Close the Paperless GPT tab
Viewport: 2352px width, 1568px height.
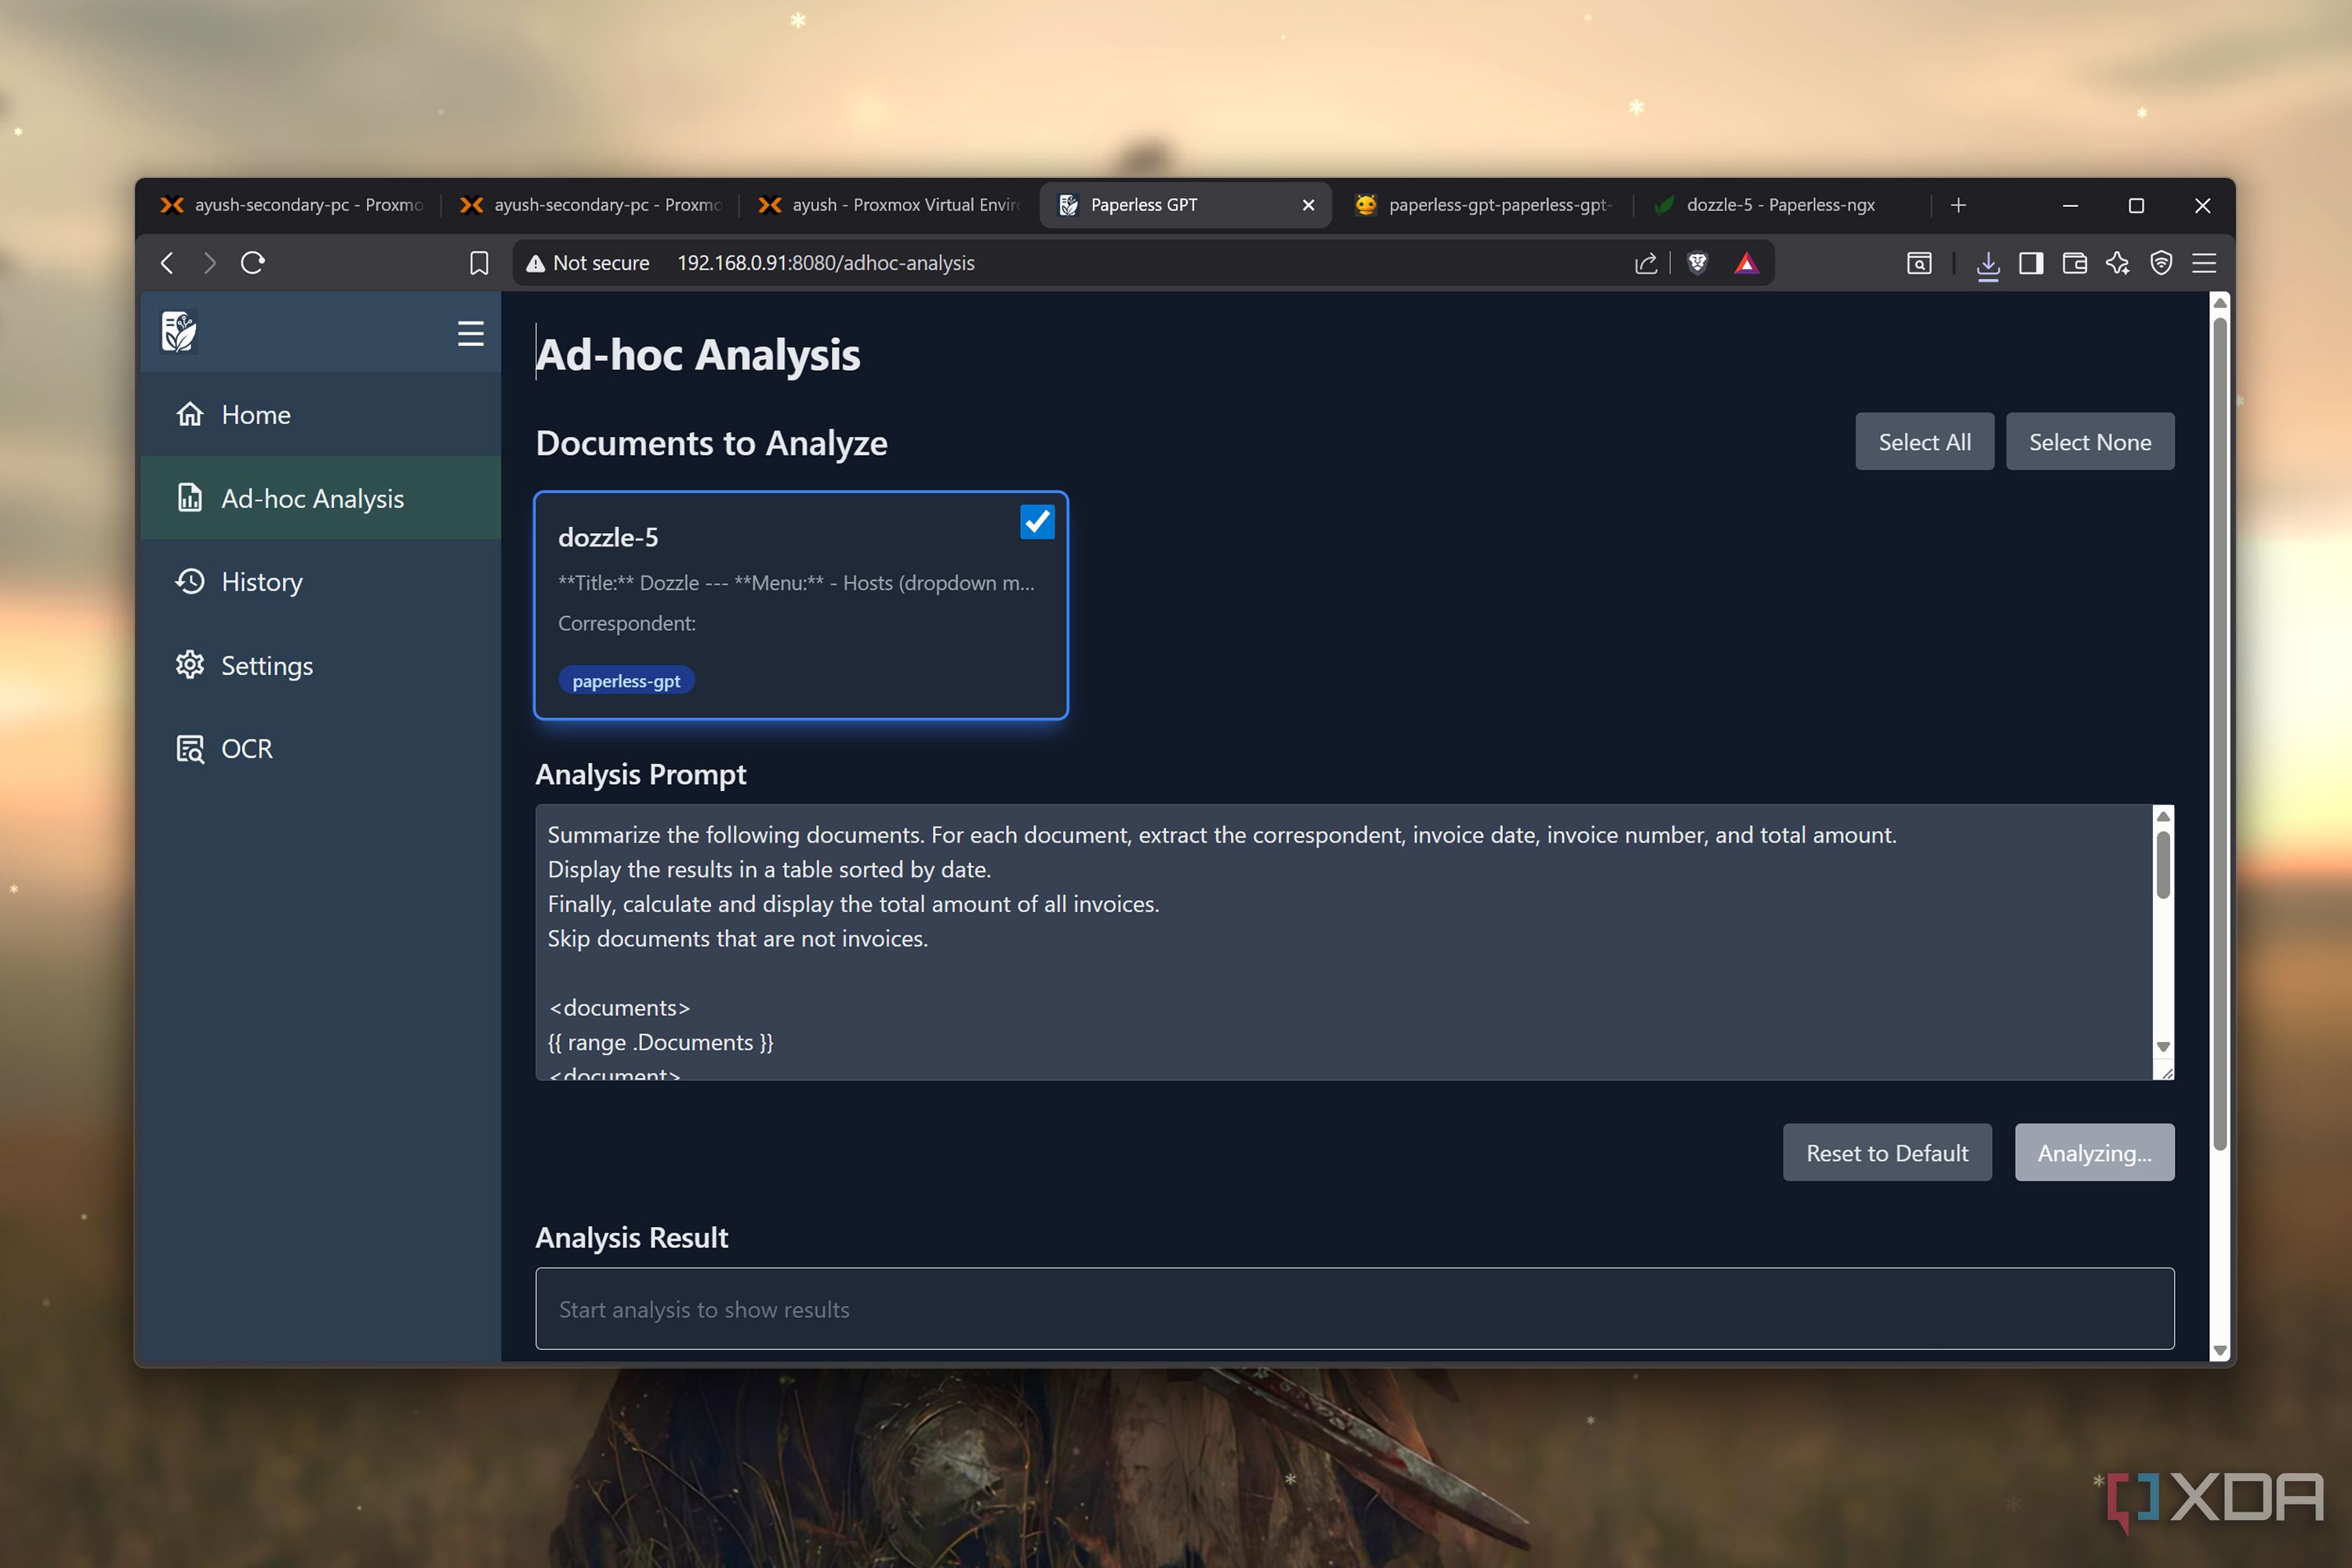click(x=1308, y=205)
